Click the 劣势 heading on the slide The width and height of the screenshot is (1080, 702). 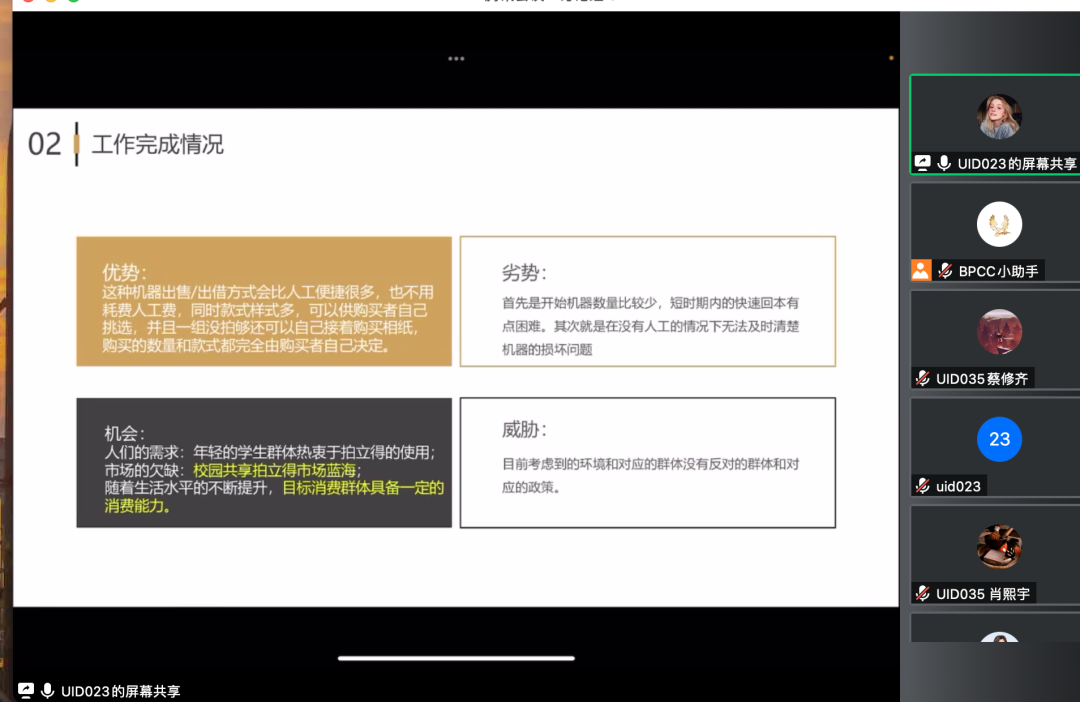tap(524, 273)
